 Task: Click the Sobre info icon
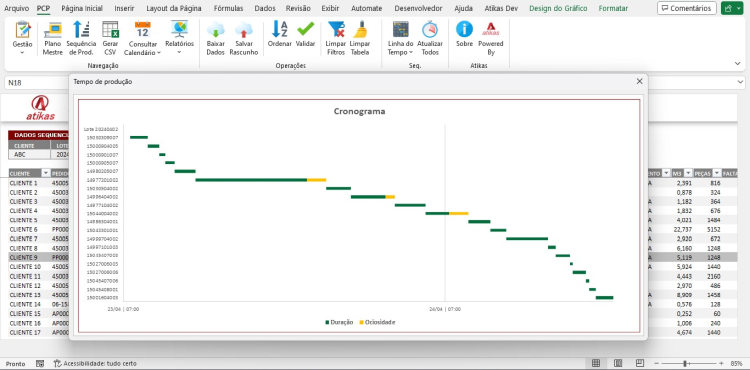point(464,30)
